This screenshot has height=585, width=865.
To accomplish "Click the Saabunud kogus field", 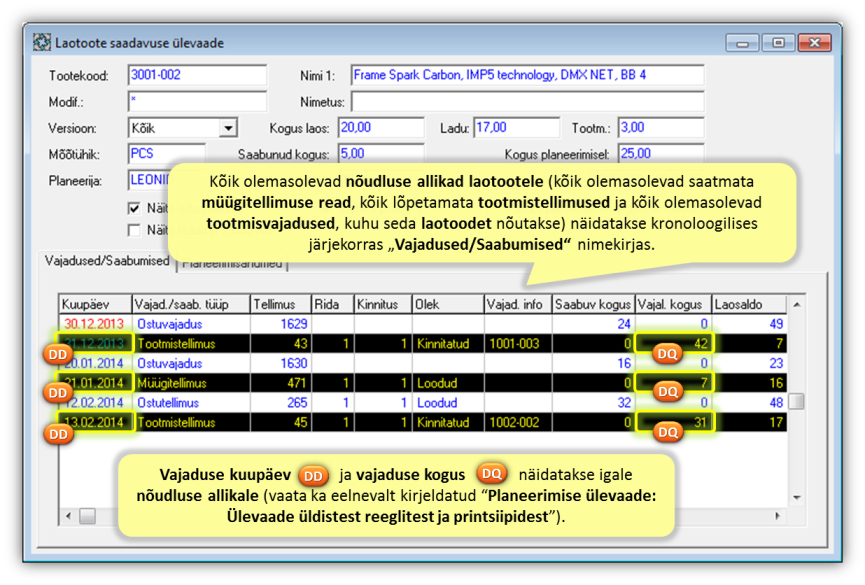I will (x=381, y=153).
